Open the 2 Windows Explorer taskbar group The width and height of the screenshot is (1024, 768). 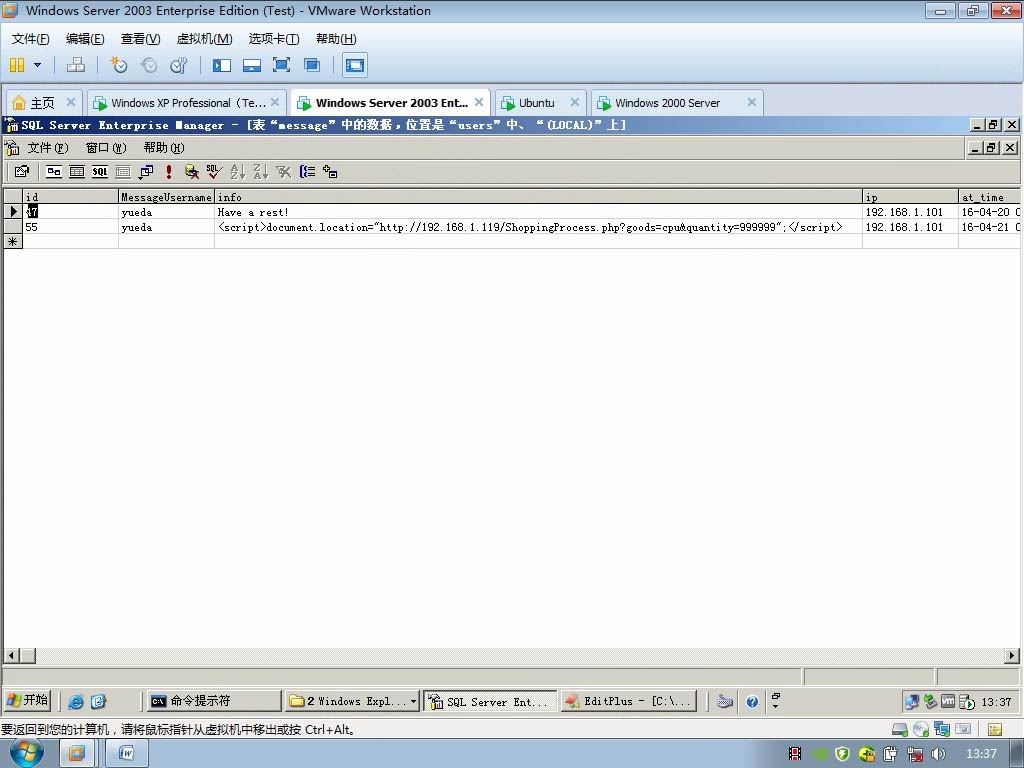(x=352, y=701)
